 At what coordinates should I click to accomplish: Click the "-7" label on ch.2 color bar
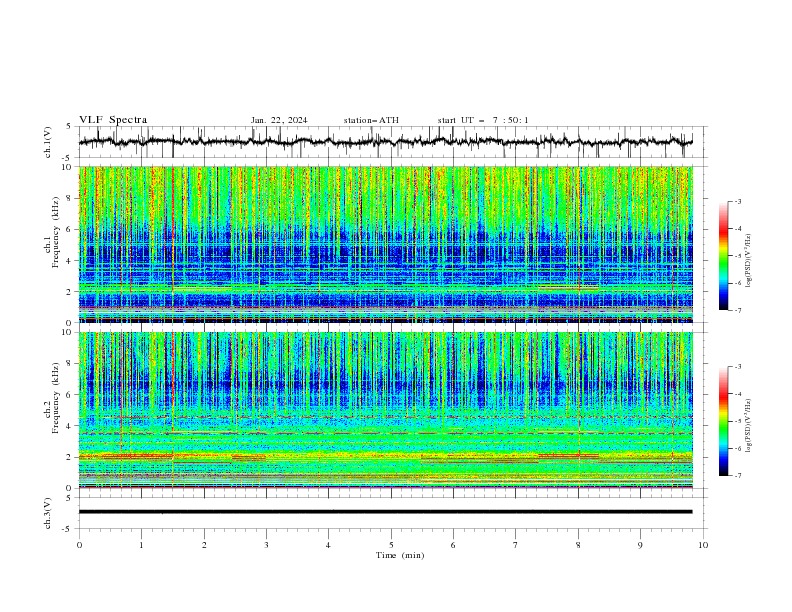coord(738,475)
